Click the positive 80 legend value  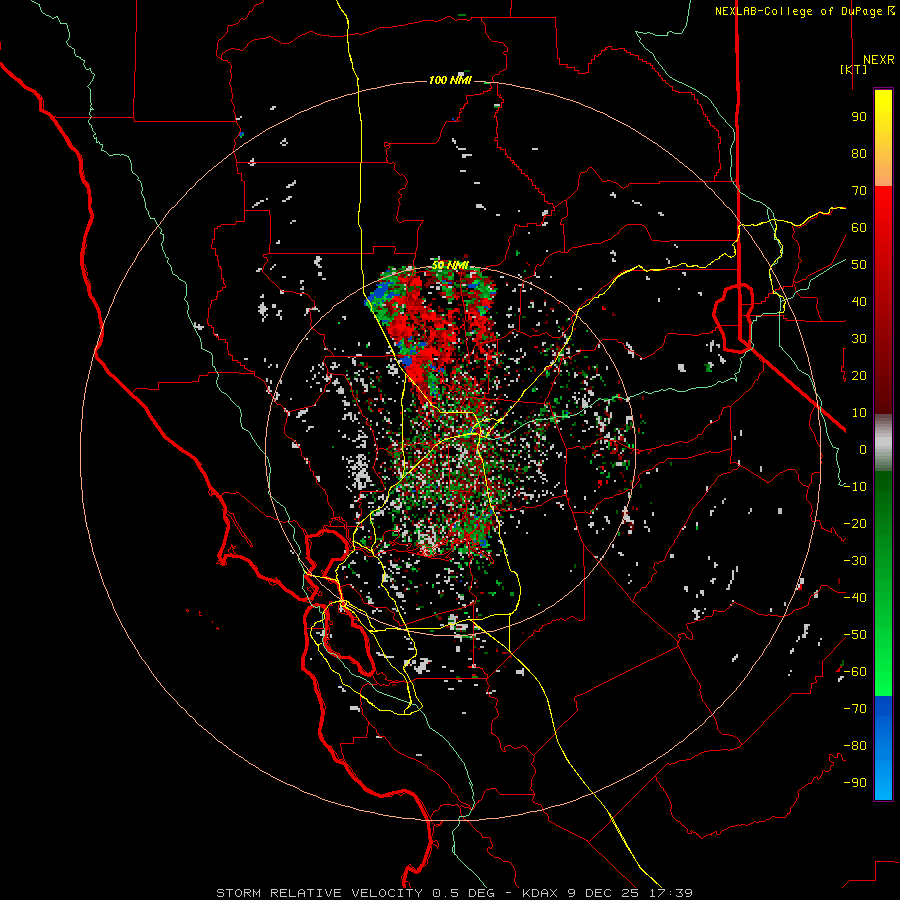pyautogui.click(x=859, y=153)
